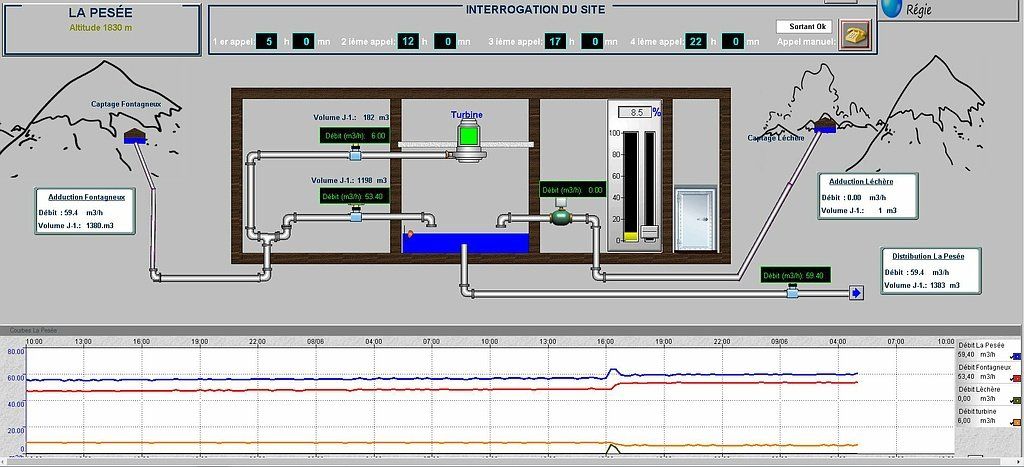The height and width of the screenshot is (467, 1024).
Task: Click the Adduction Fontagneux info box
Action: coord(83,211)
